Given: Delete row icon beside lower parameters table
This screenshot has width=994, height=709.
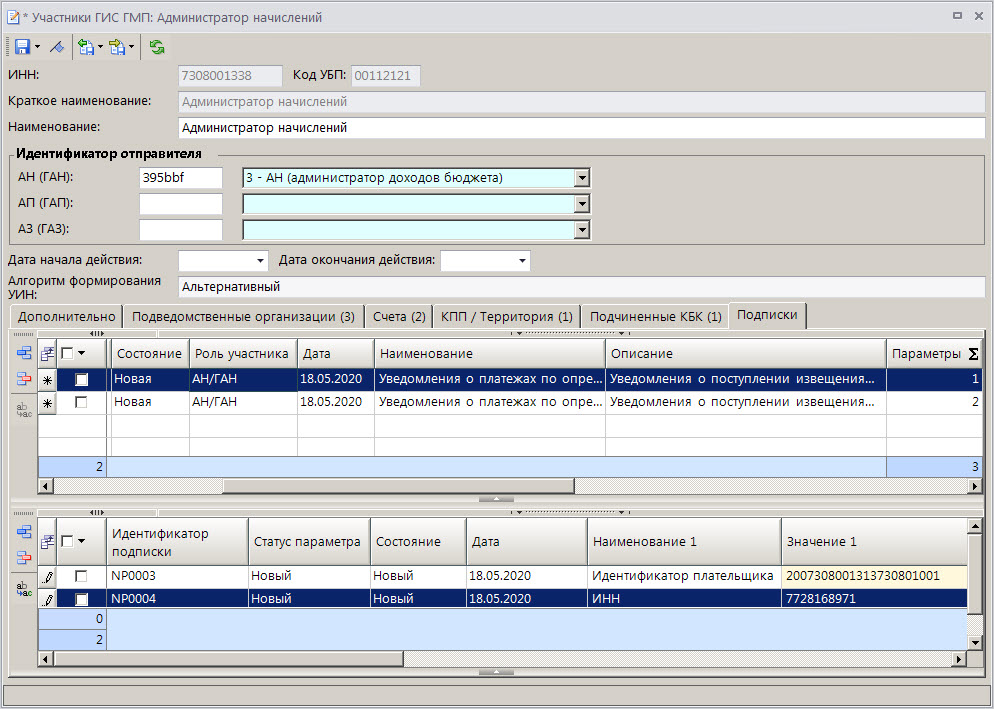Looking at the screenshot, I should (x=23, y=557).
